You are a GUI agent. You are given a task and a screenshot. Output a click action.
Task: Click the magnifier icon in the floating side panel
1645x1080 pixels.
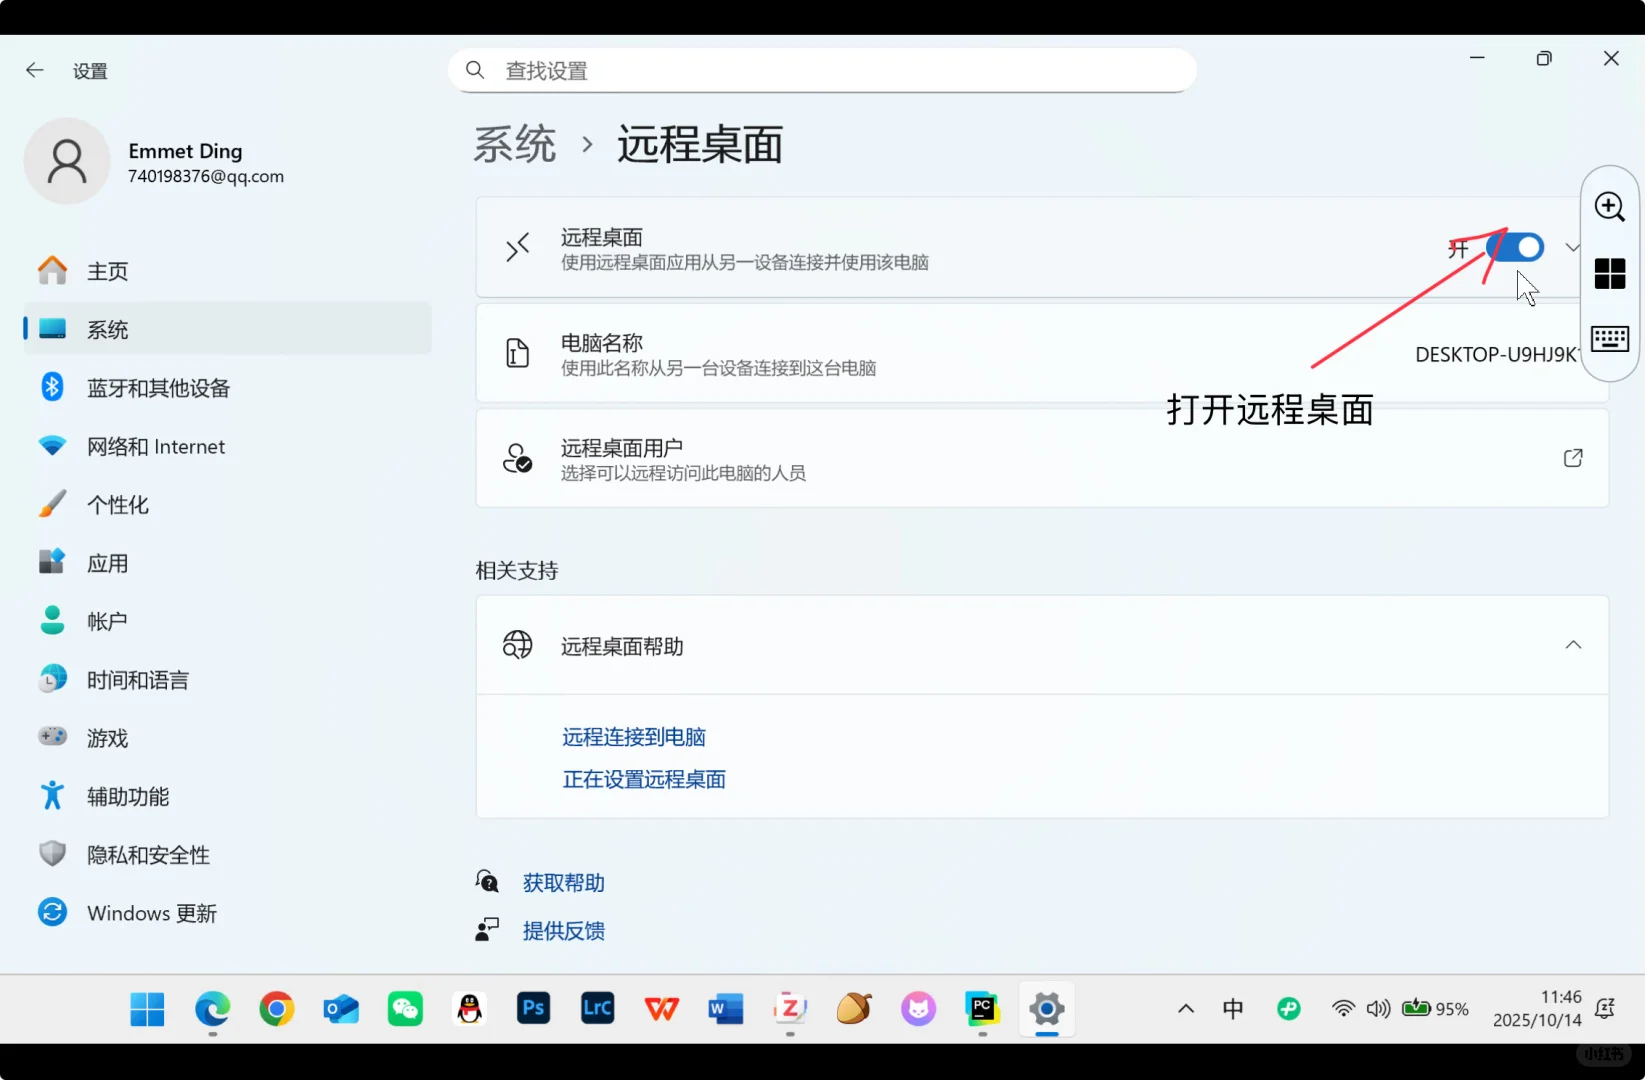pos(1609,207)
